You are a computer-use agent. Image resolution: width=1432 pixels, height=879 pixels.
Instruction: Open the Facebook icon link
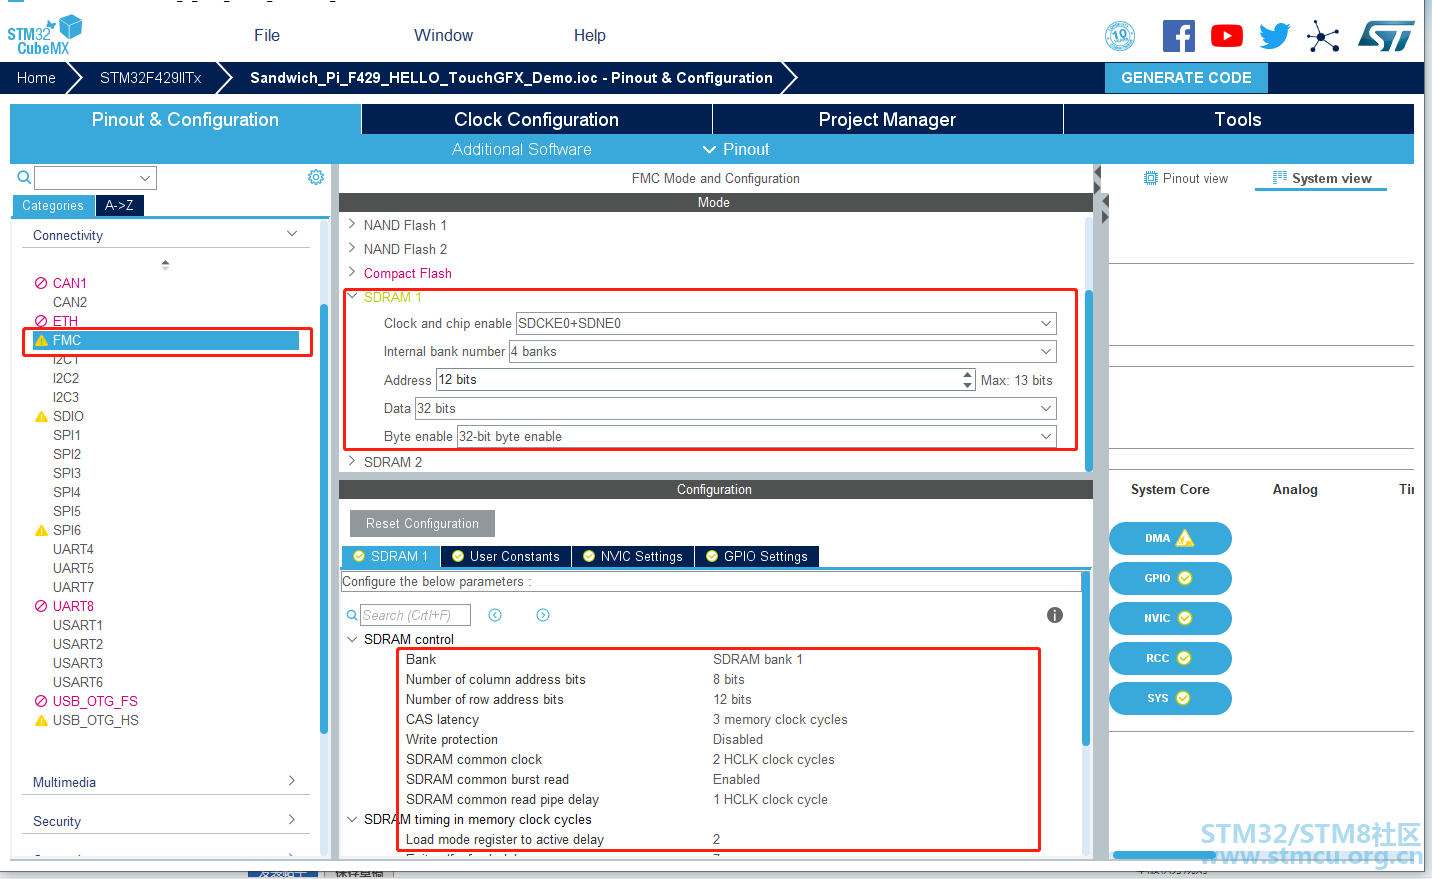tap(1179, 36)
